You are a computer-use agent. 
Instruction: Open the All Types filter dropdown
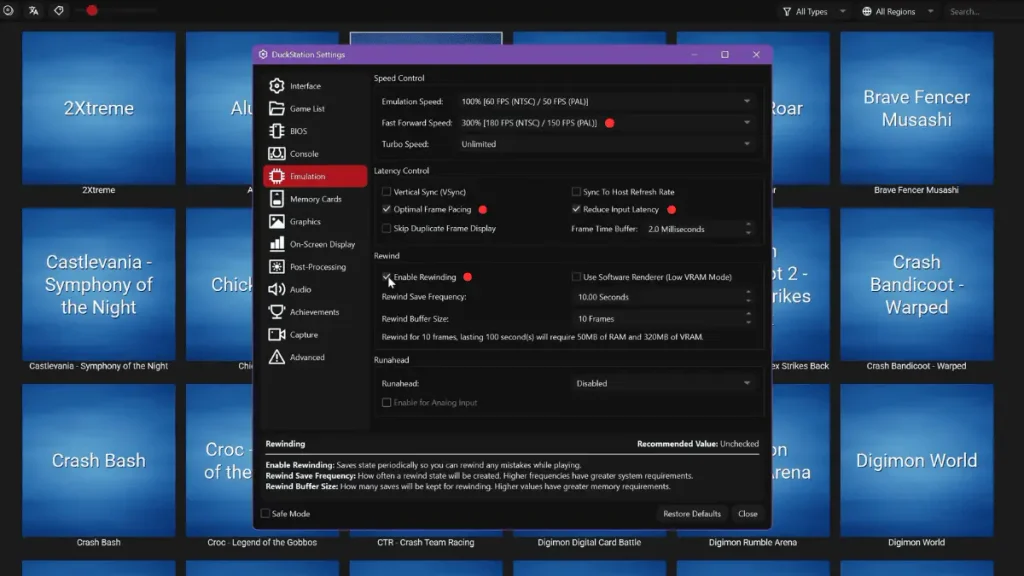click(814, 11)
